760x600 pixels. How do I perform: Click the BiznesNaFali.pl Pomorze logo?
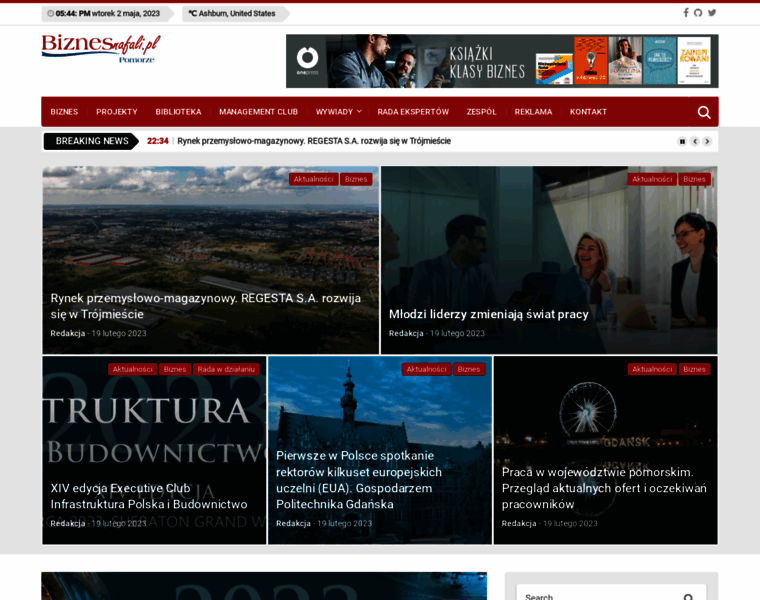[x=101, y=49]
